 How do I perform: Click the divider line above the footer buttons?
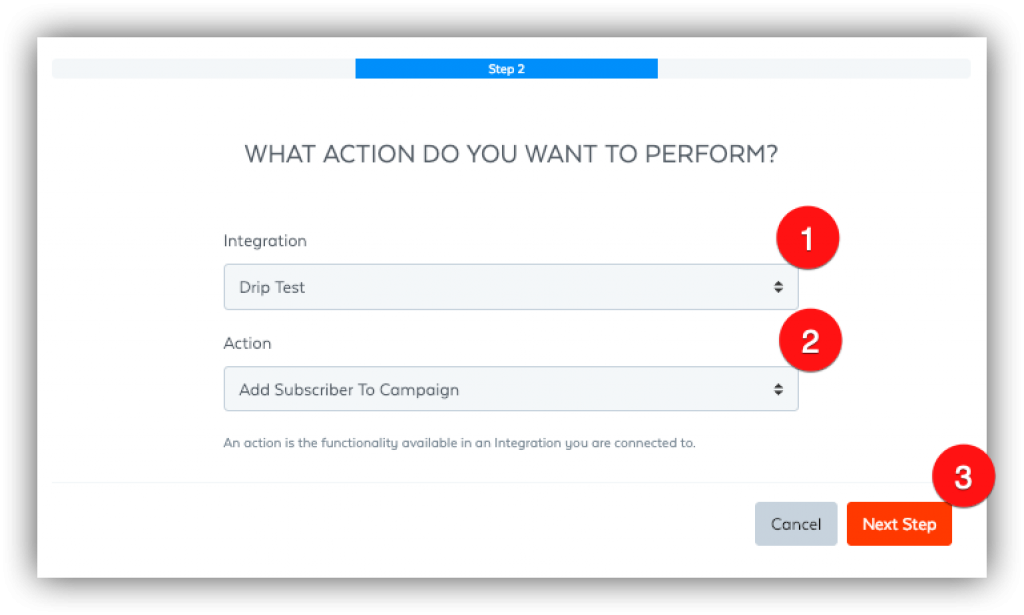click(400, 482)
